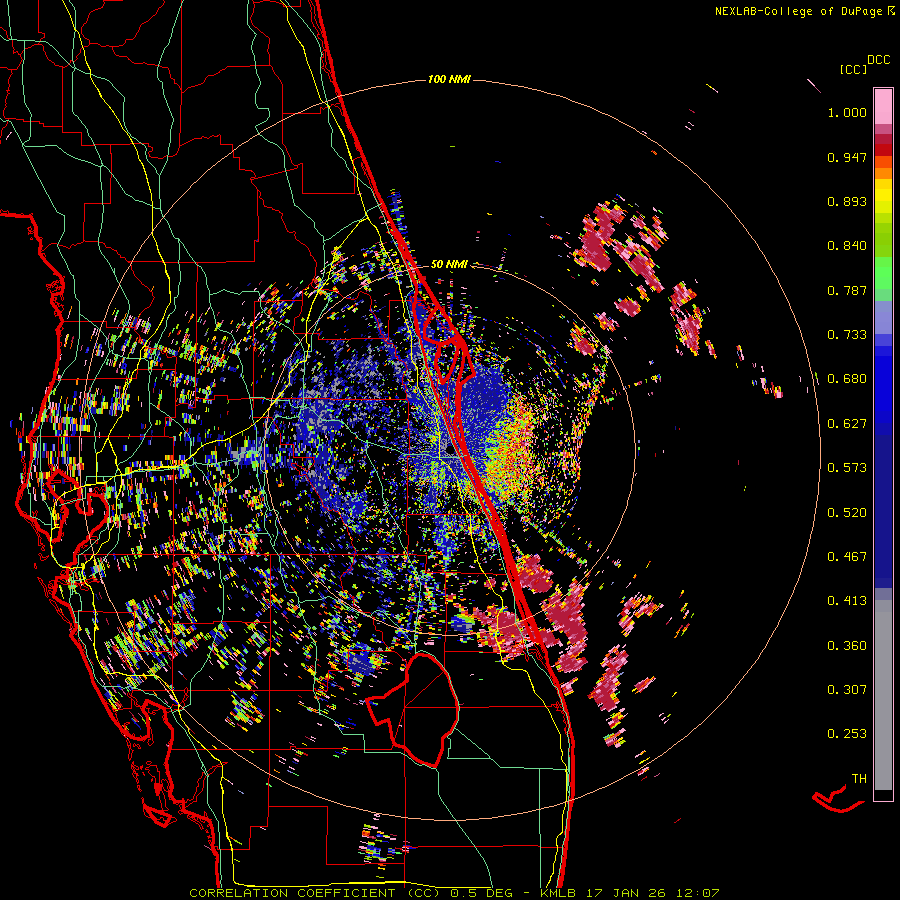The height and width of the screenshot is (900, 900).
Task: Click the 0.787 colorbar tick label
Action: (x=847, y=290)
